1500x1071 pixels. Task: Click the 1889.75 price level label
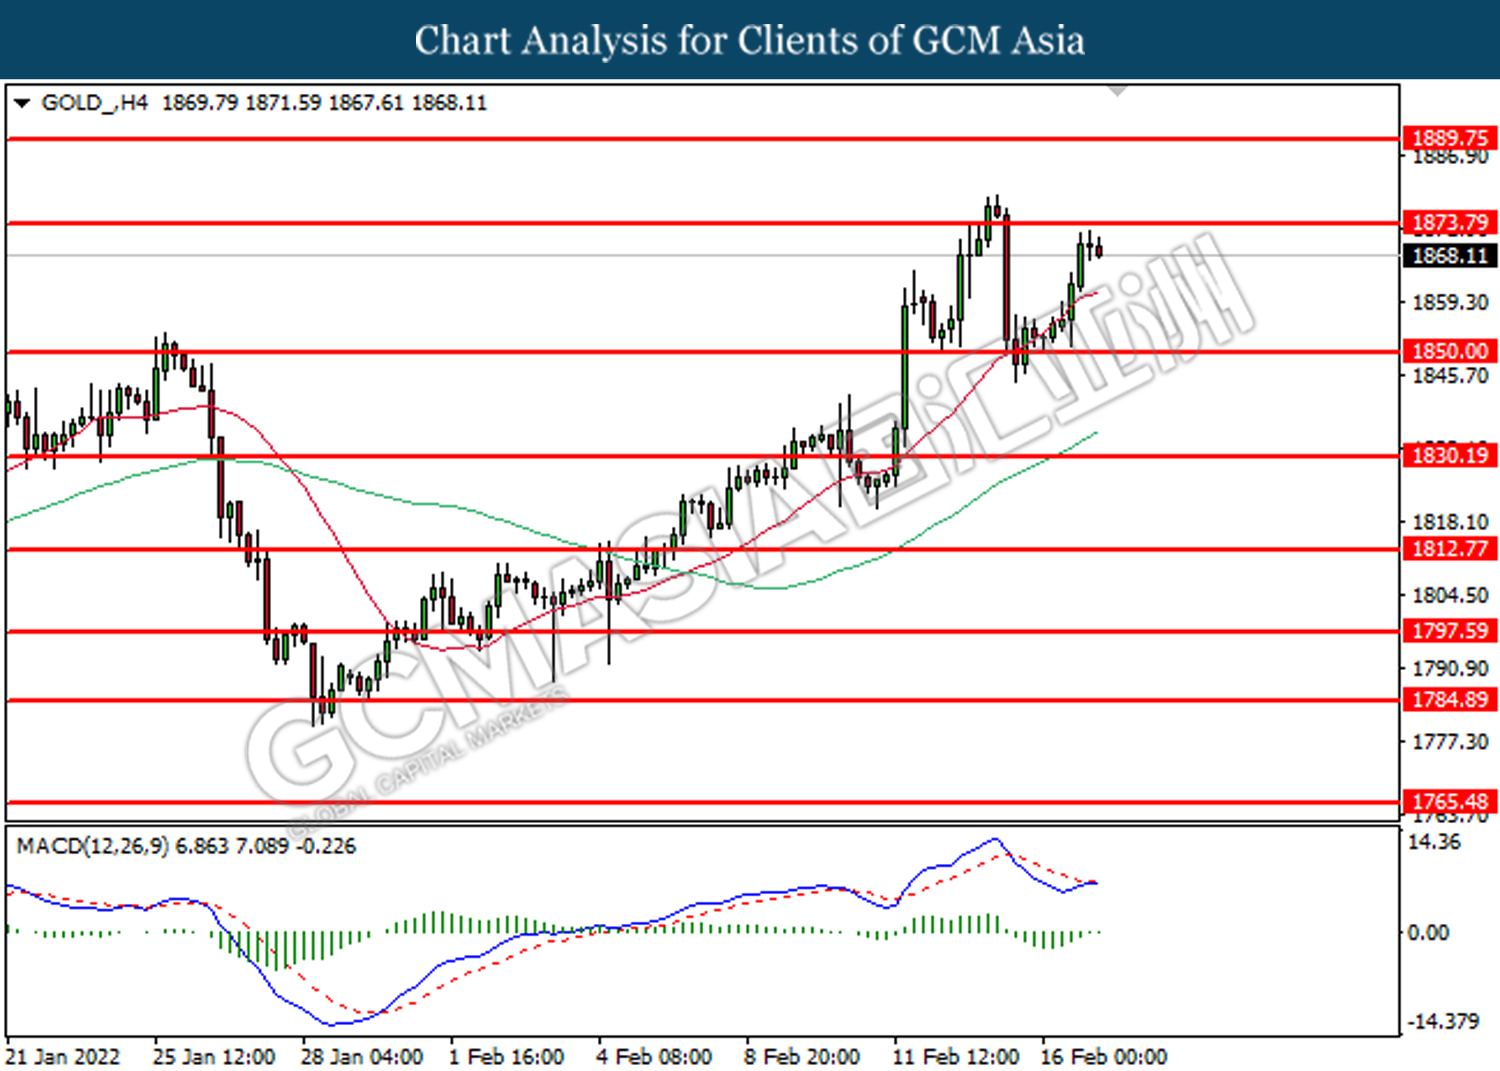click(1450, 138)
